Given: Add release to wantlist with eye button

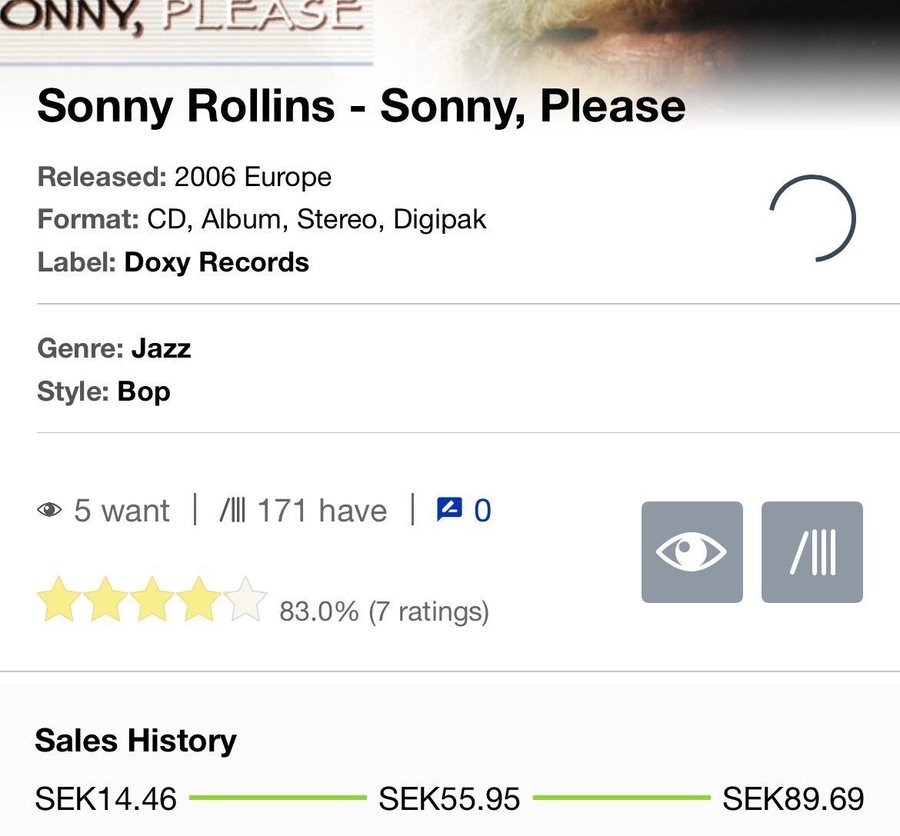Looking at the screenshot, I should [x=692, y=552].
